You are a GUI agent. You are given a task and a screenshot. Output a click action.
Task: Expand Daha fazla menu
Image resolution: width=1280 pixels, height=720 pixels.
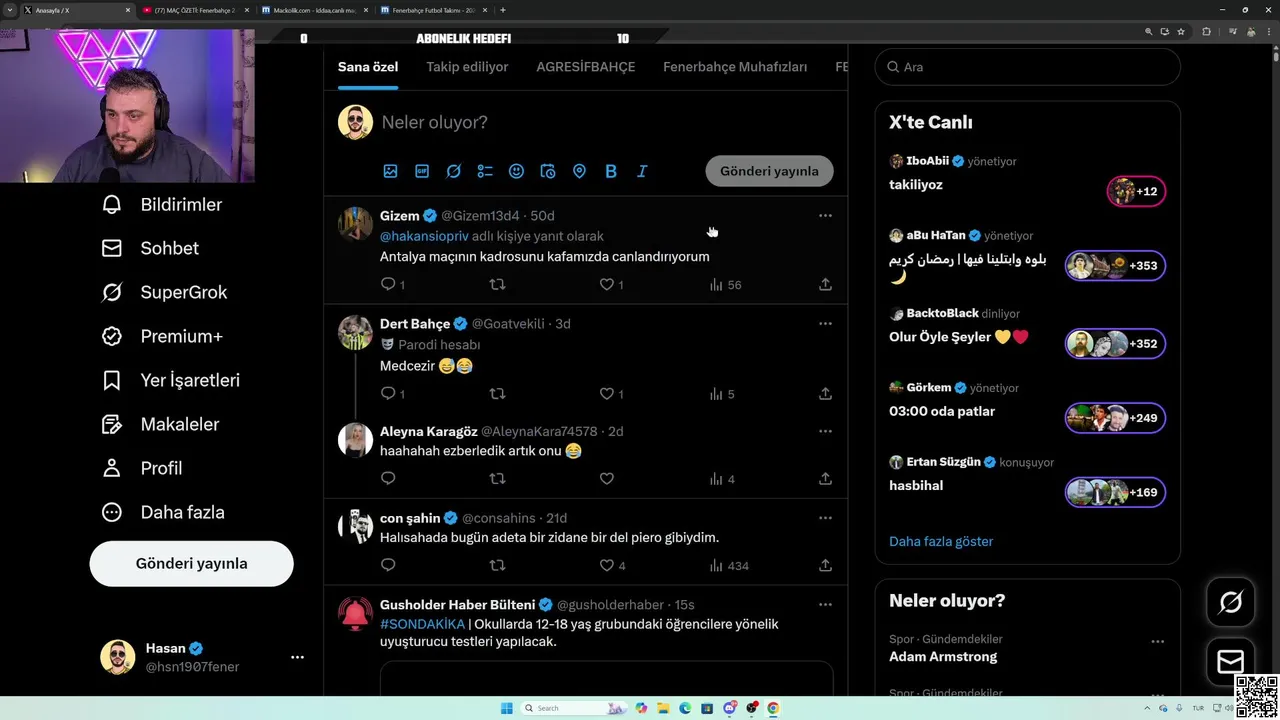coord(163,513)
